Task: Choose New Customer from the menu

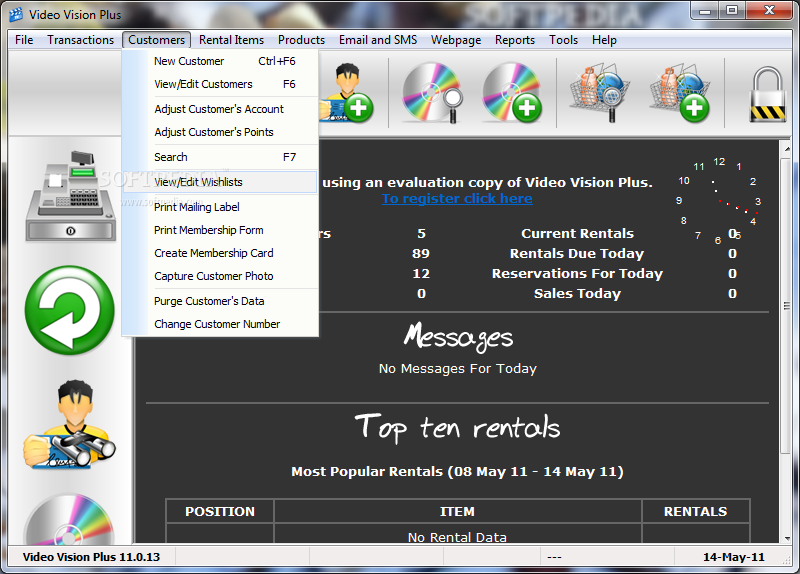Action: (220, 61)
